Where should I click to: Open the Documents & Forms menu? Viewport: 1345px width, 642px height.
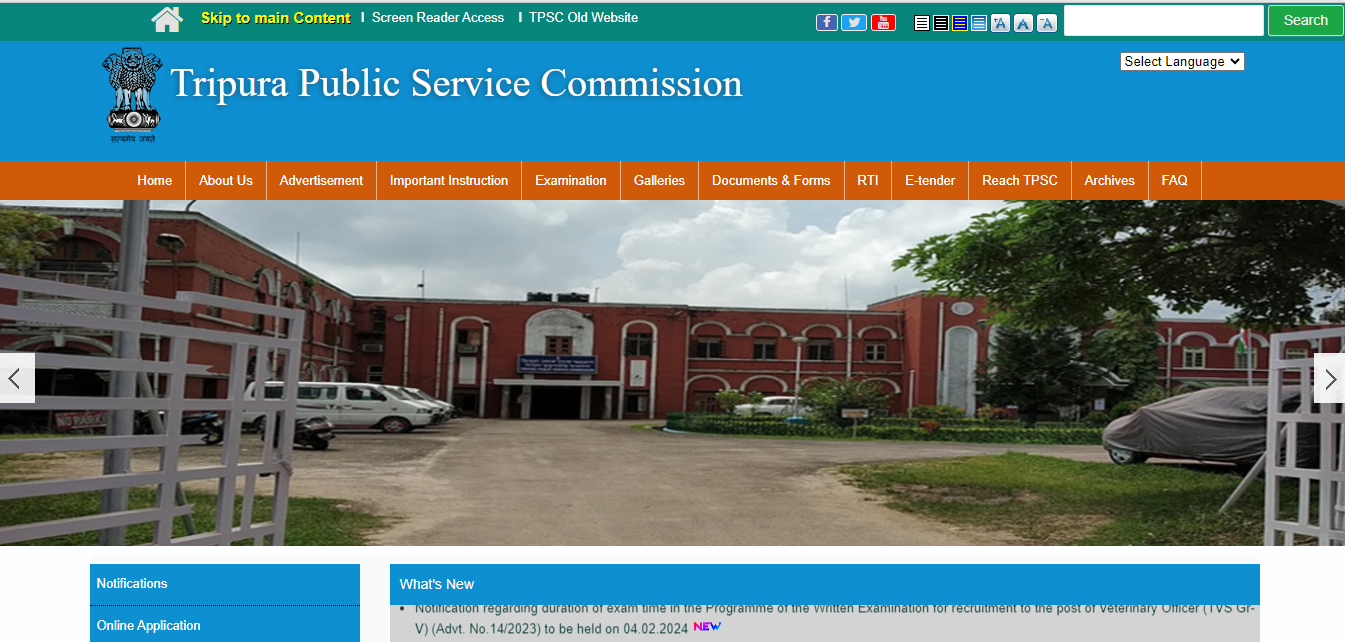tap(770, 181)
